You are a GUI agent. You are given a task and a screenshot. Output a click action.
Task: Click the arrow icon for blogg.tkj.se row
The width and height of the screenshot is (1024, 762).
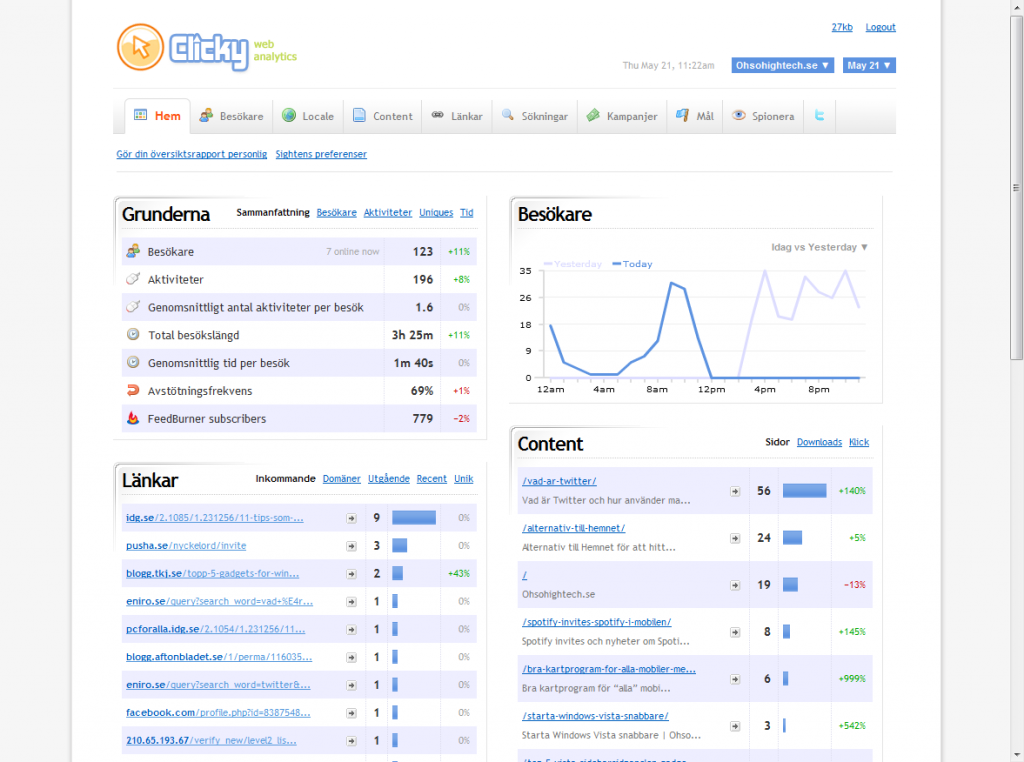pos(351,574)
